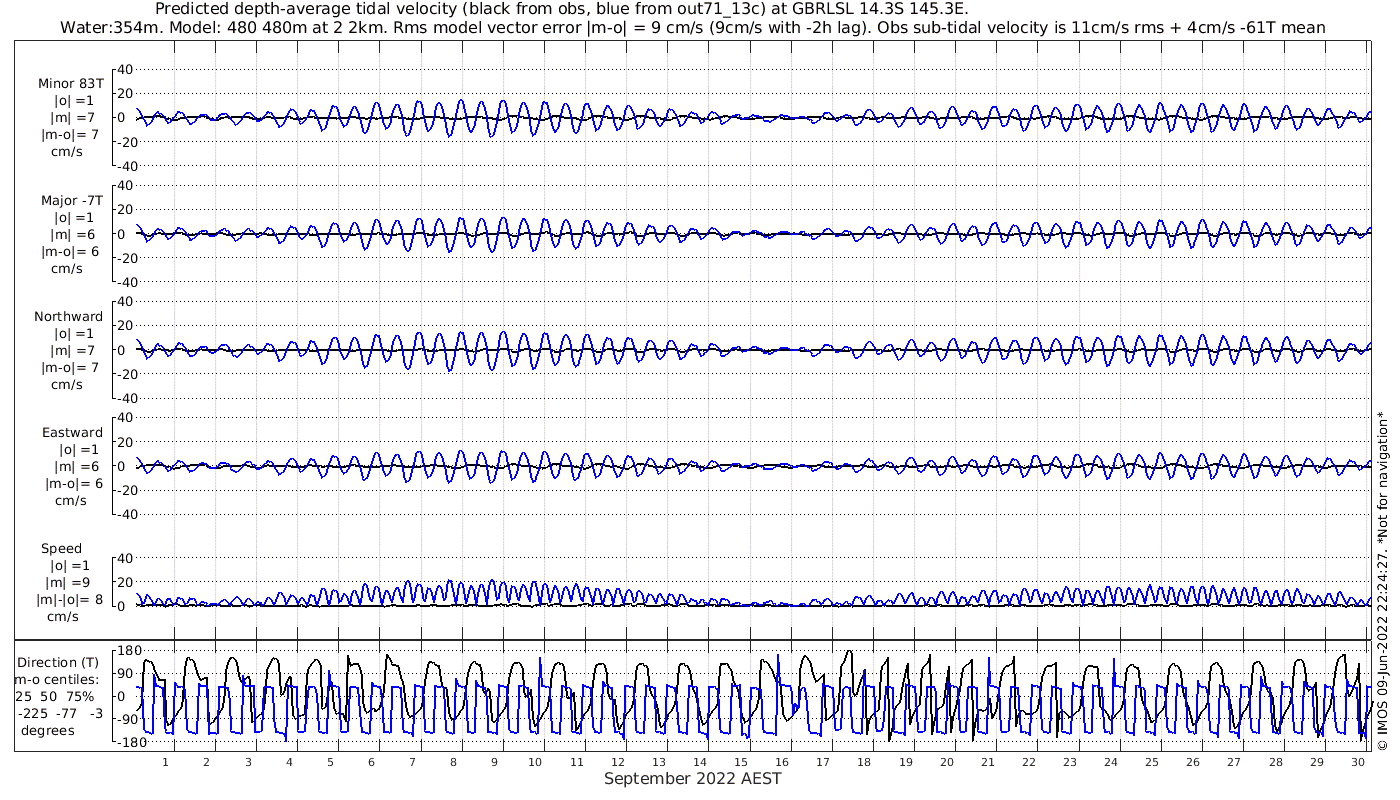Image resolution: width=1400 pixels, height=800 pixels.
Task: Click '|m| =9' value under Speed
Action: [68, 583]
